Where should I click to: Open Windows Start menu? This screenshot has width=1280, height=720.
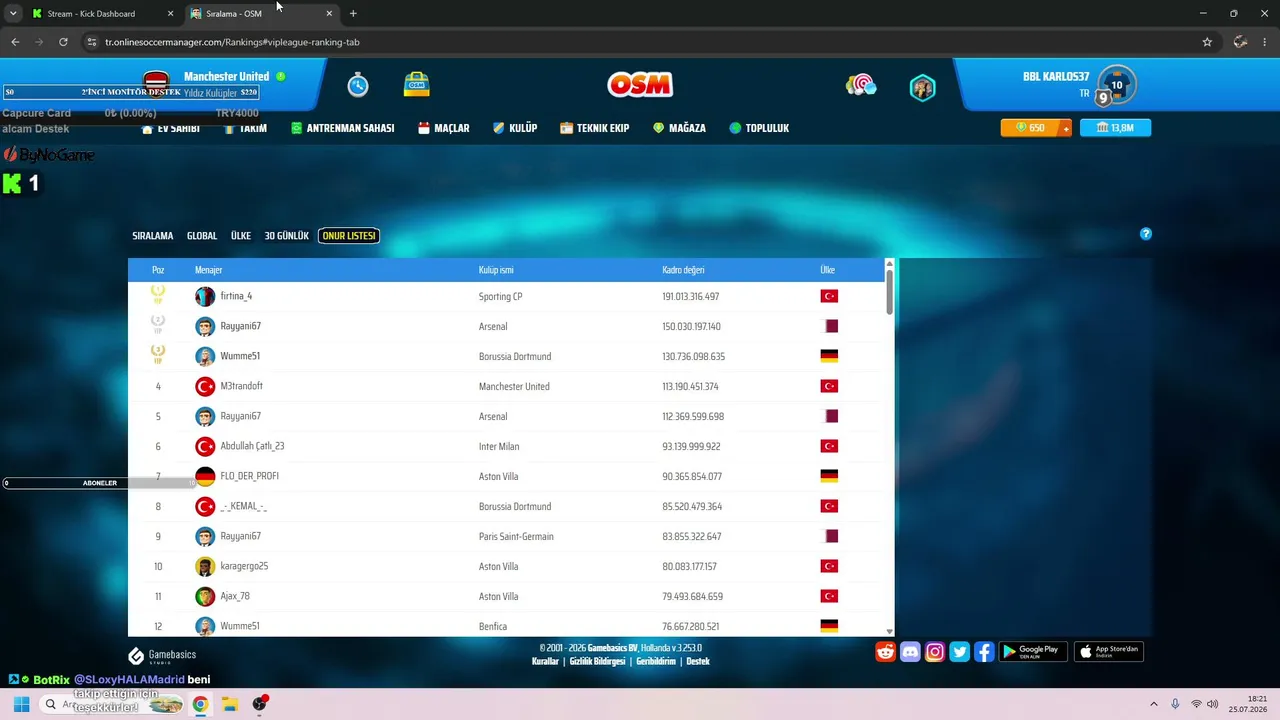[21, 704]
